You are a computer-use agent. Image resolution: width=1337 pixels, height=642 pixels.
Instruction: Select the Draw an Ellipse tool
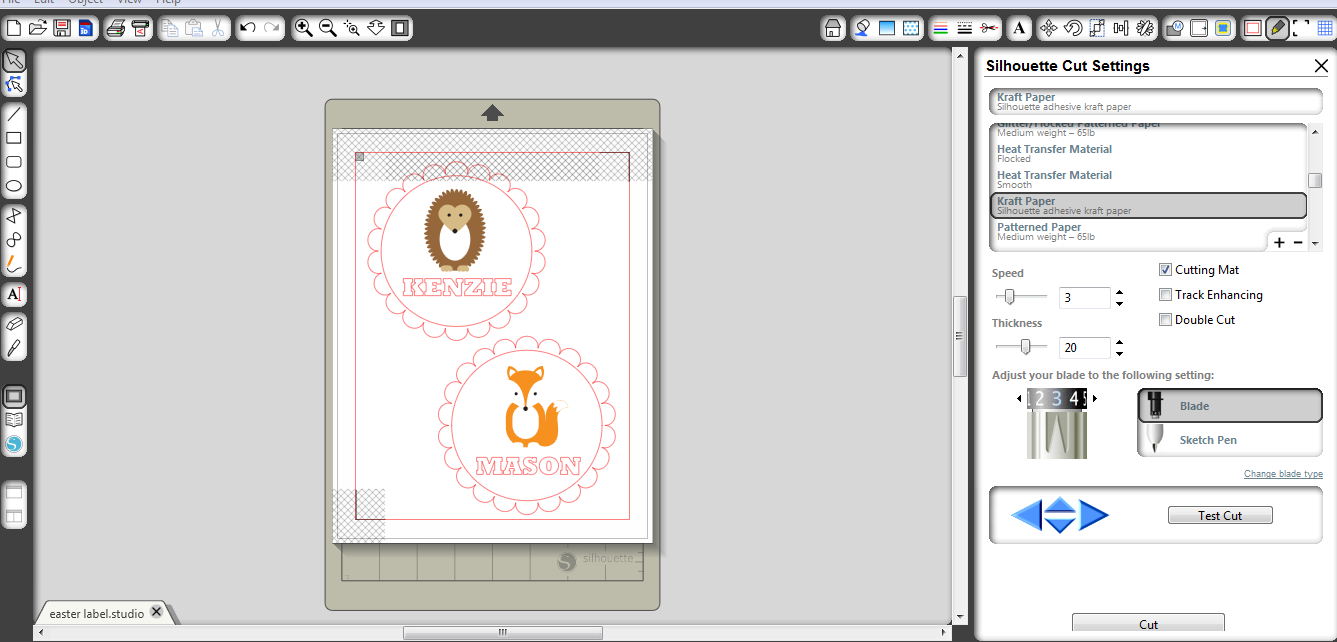coord(14,186)
